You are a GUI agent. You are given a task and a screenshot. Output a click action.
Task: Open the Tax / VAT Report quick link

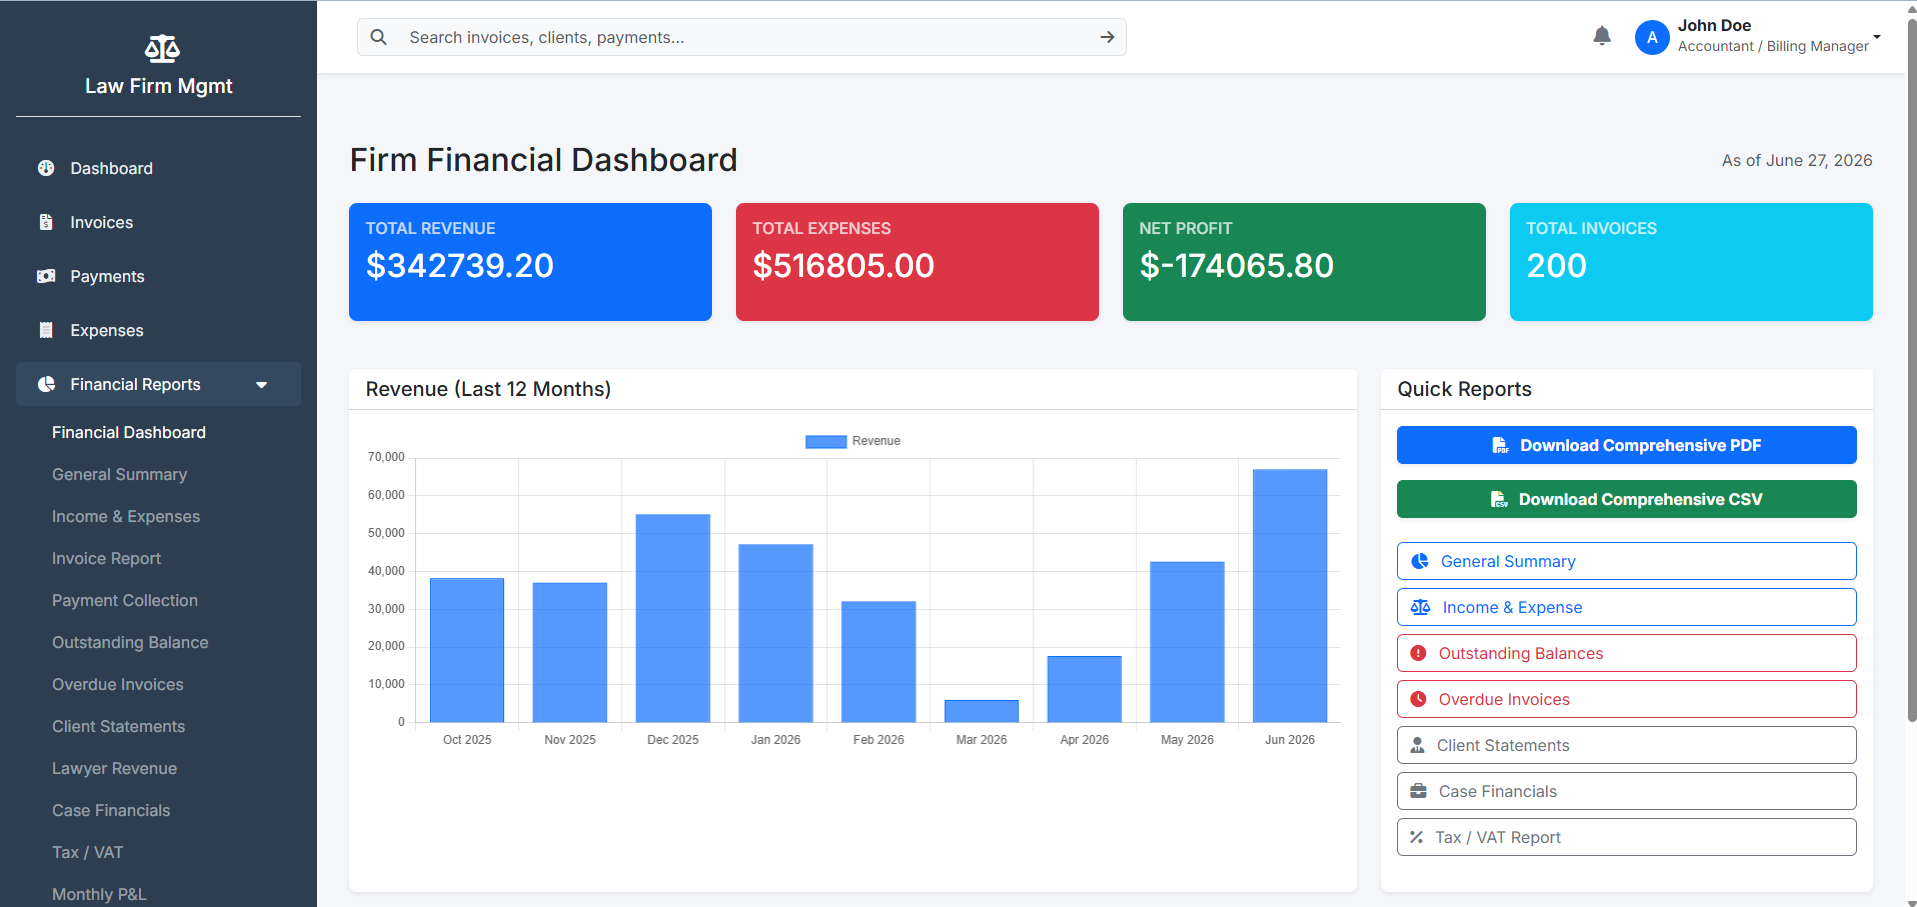[x=1626, y=837]
